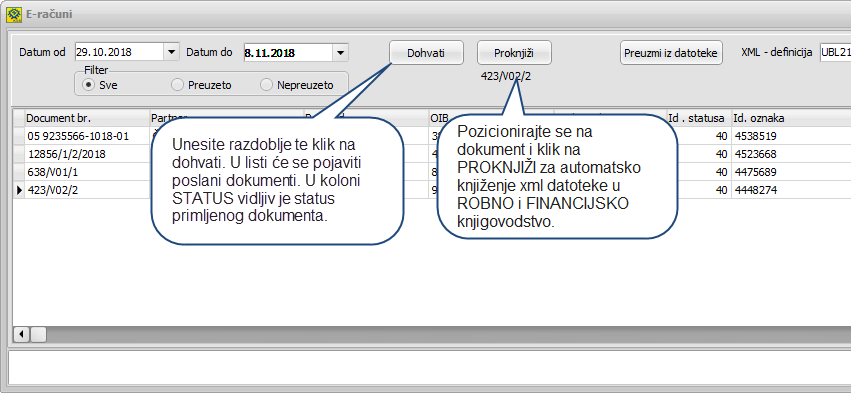851x393 pixels.
Task: Click Id. oznaka cell 4538519
Action: [x=791, y=136]
